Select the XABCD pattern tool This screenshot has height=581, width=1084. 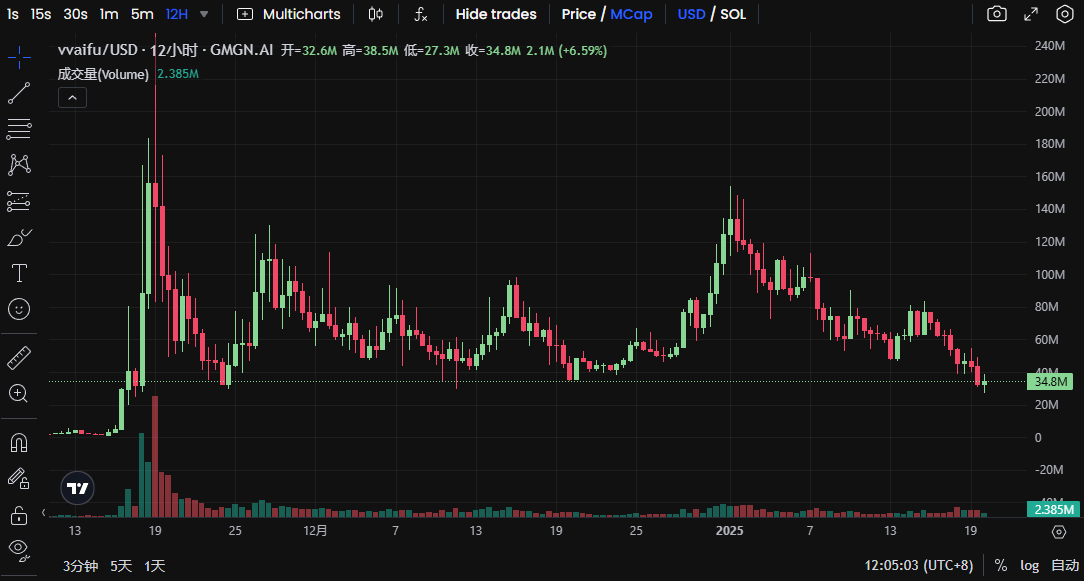(x=19, y=165)
